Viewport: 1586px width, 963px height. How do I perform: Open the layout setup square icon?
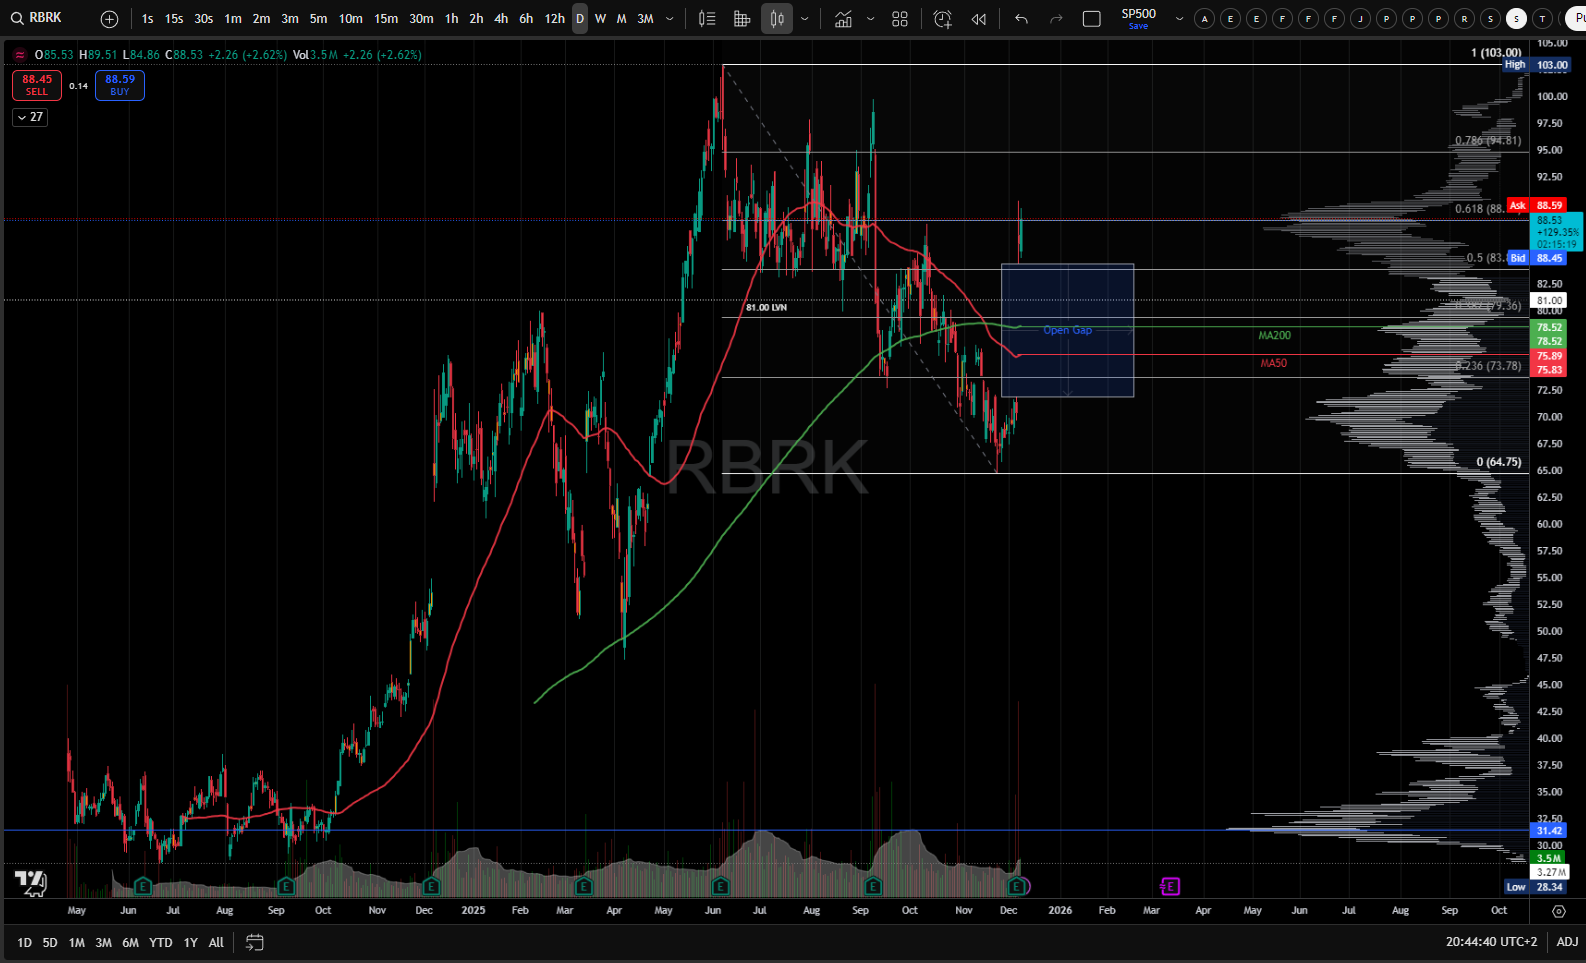(1092, 19)
